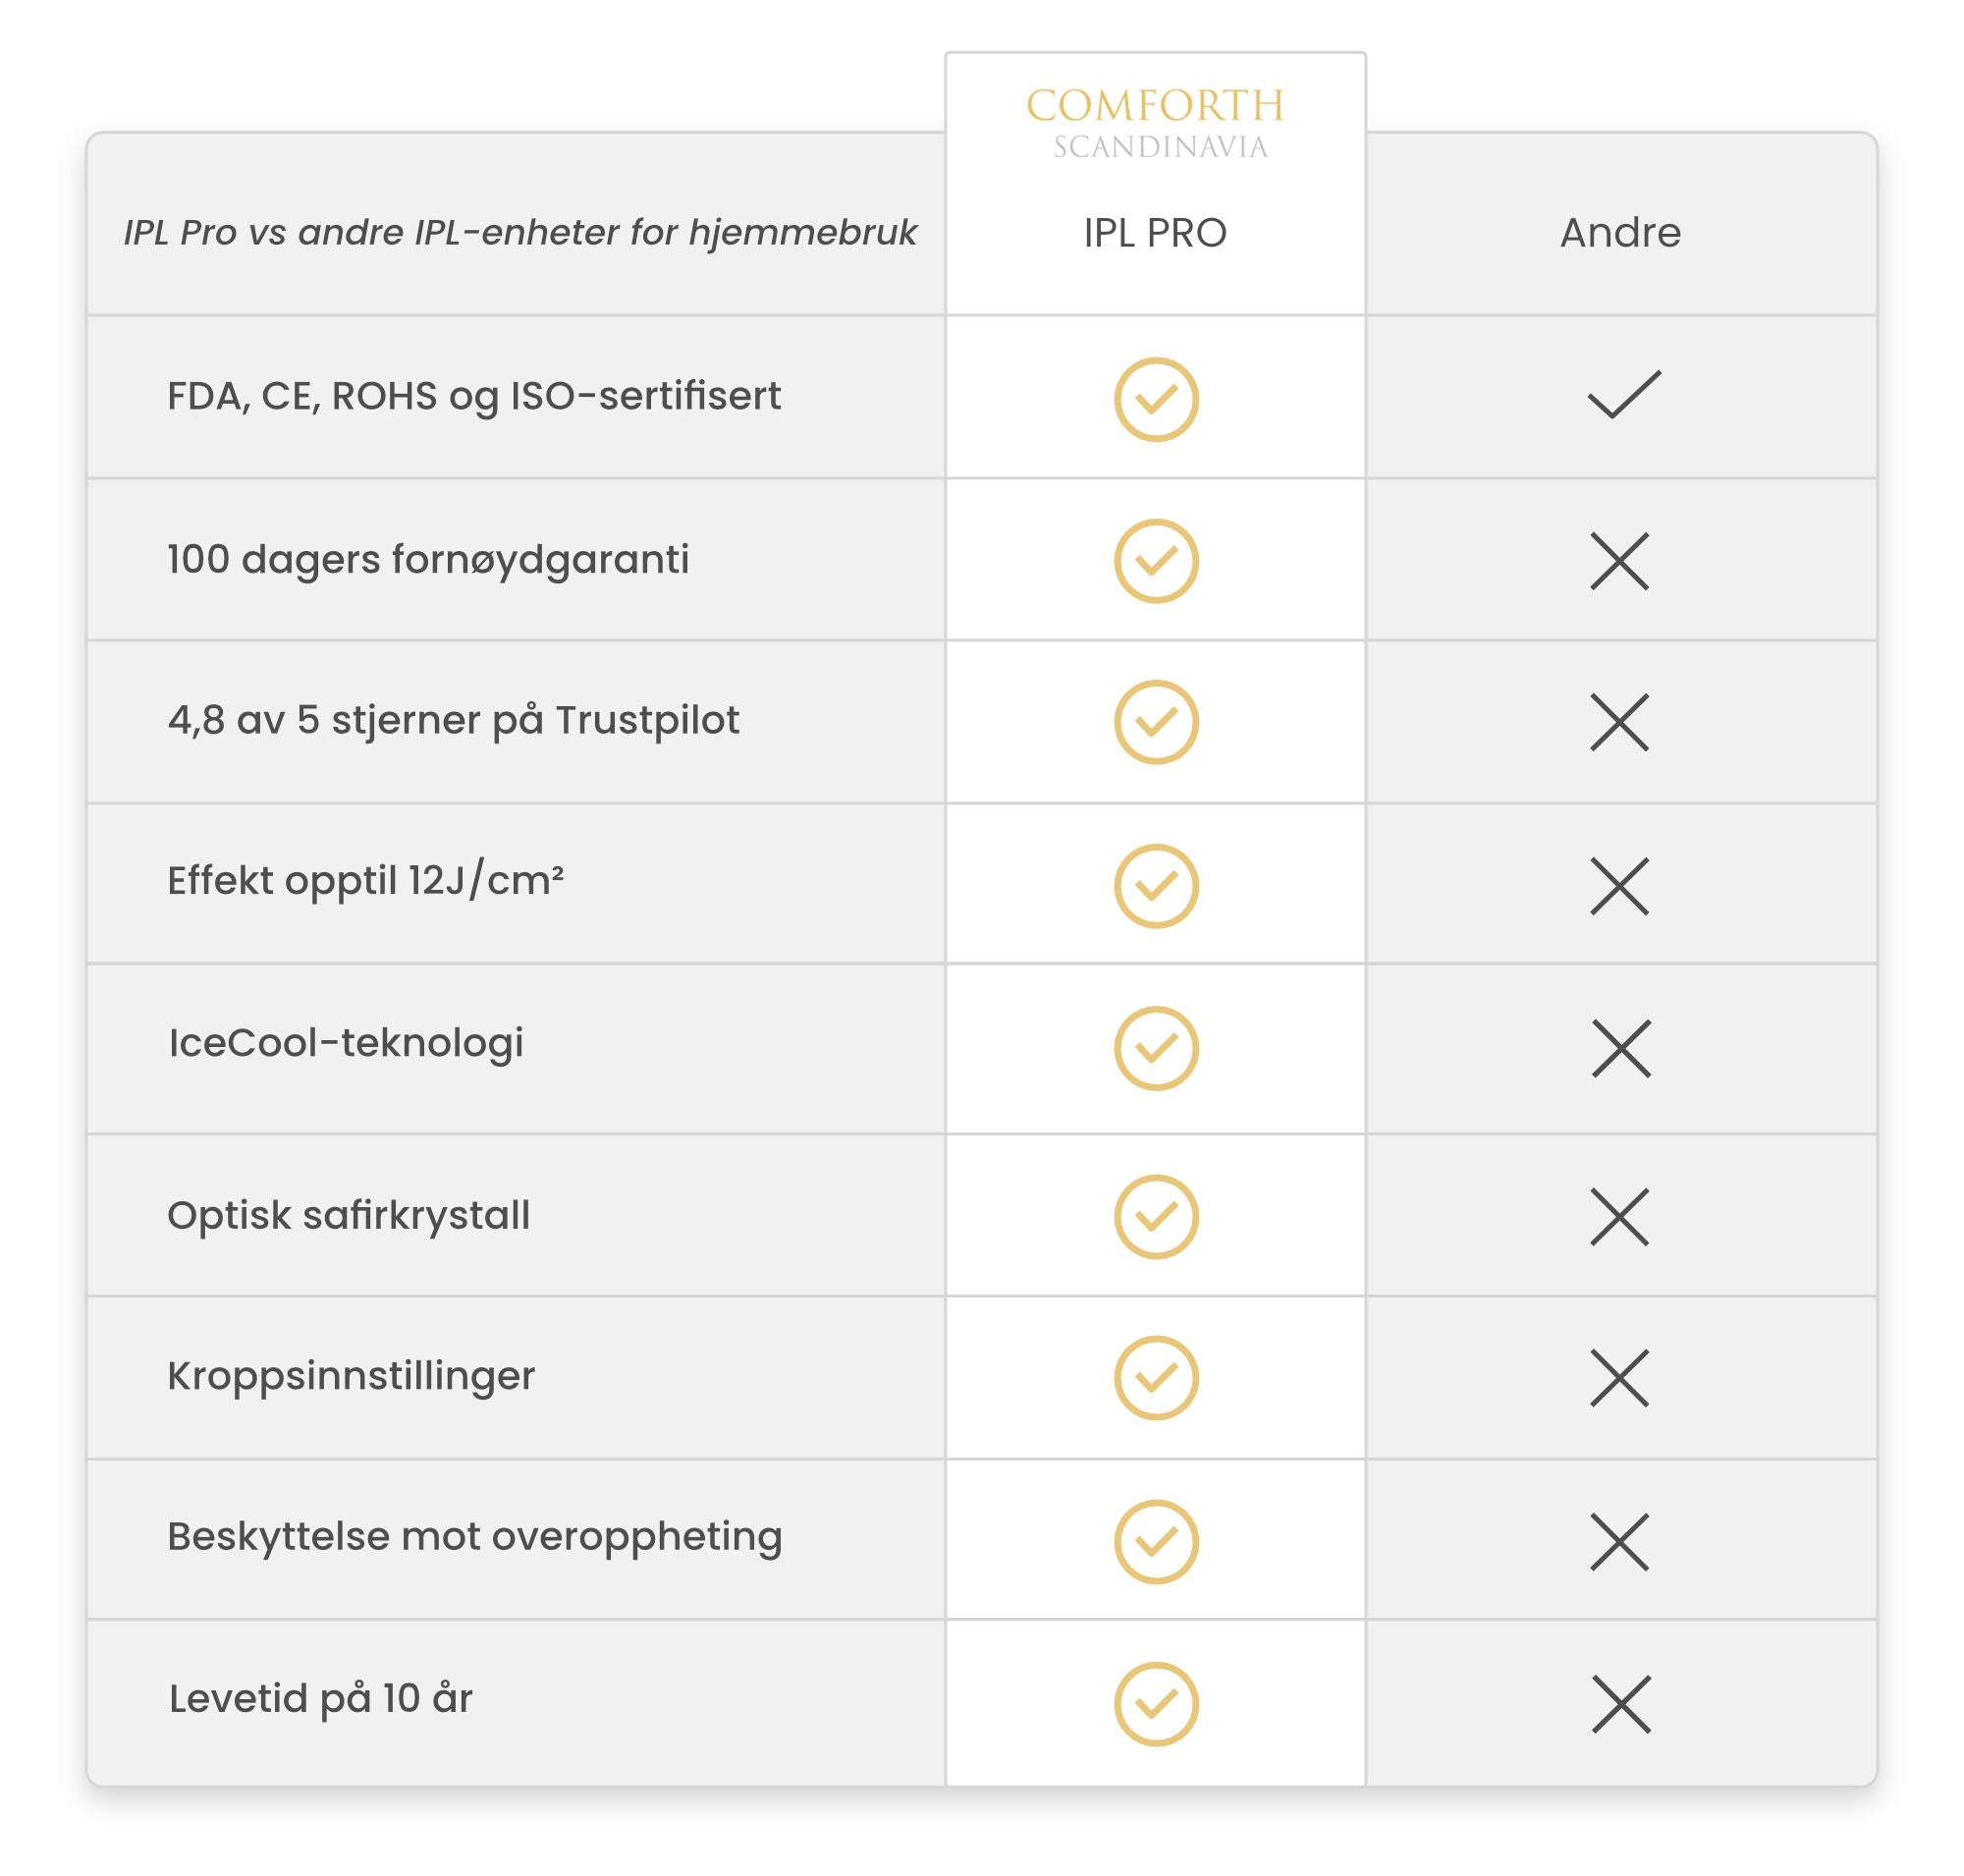The image size is (1964, 1876).
Task: Select the IPL PRO column header
Action: [1155, 233]
